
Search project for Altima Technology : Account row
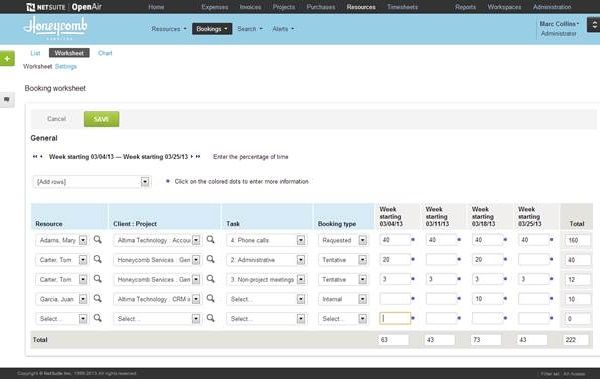pos(210,239)
